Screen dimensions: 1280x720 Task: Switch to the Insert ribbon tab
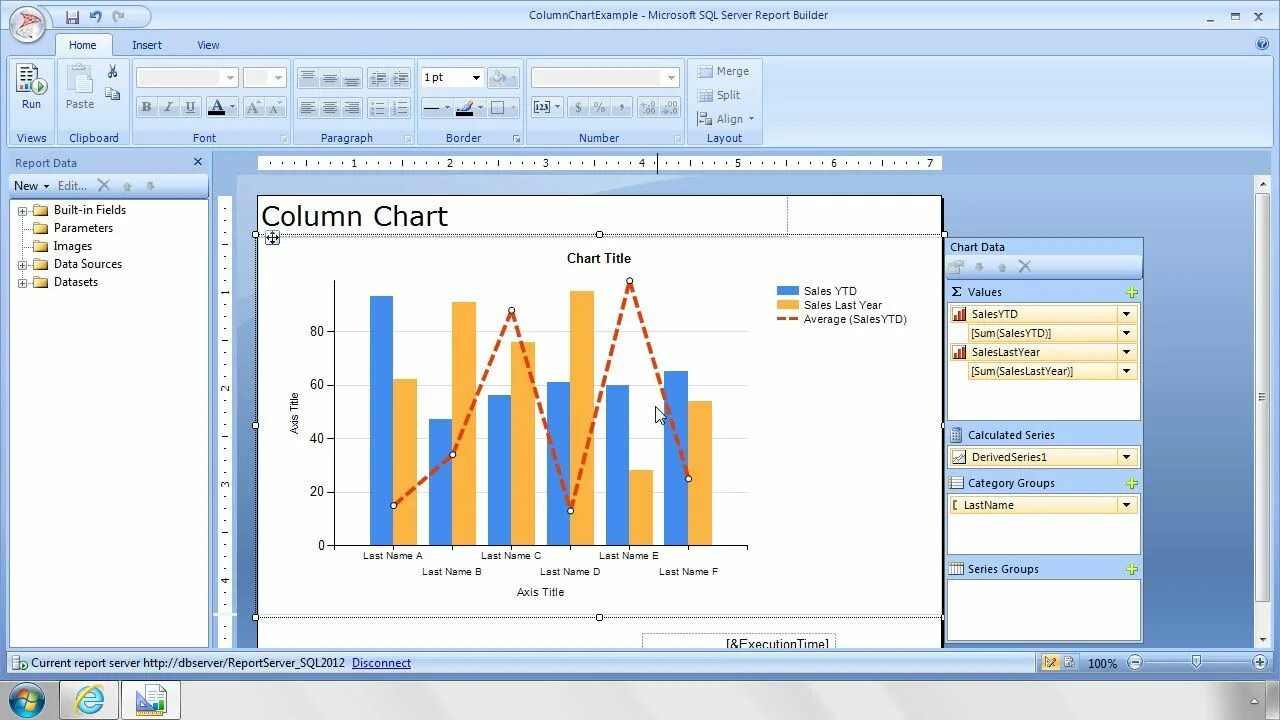coord(147,45)
